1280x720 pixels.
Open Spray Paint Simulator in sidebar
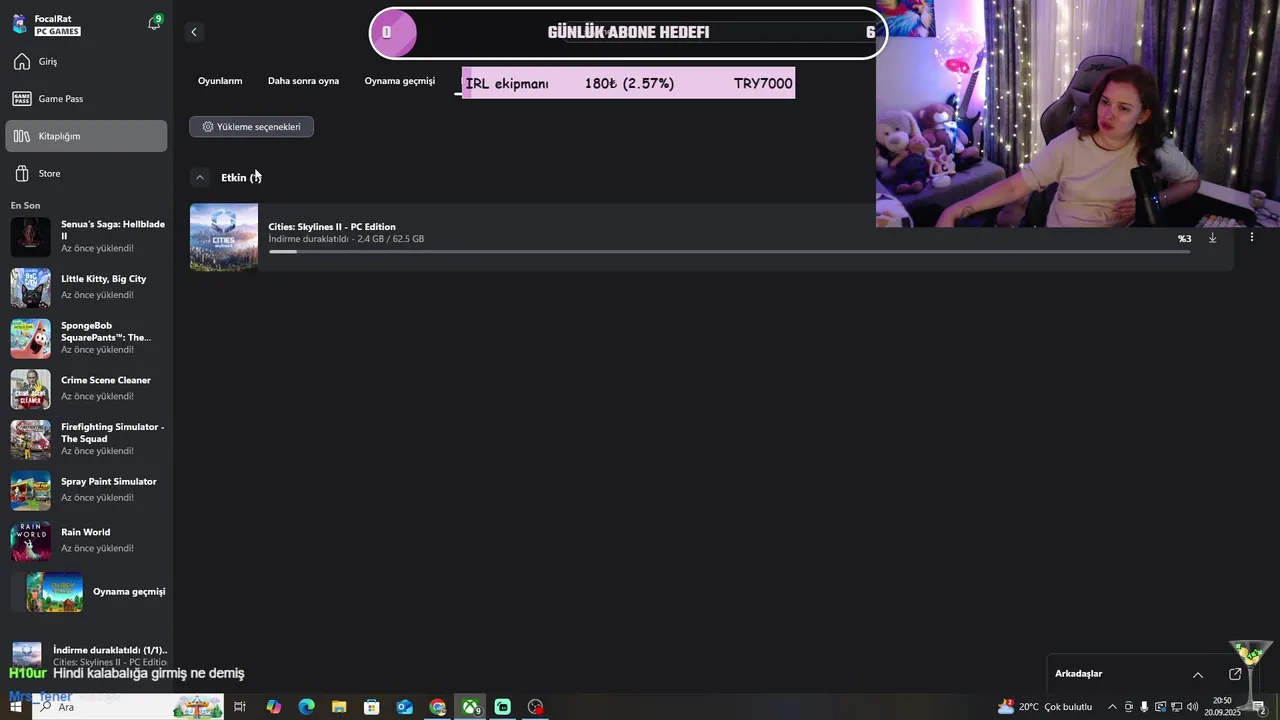tap(87, 490)
